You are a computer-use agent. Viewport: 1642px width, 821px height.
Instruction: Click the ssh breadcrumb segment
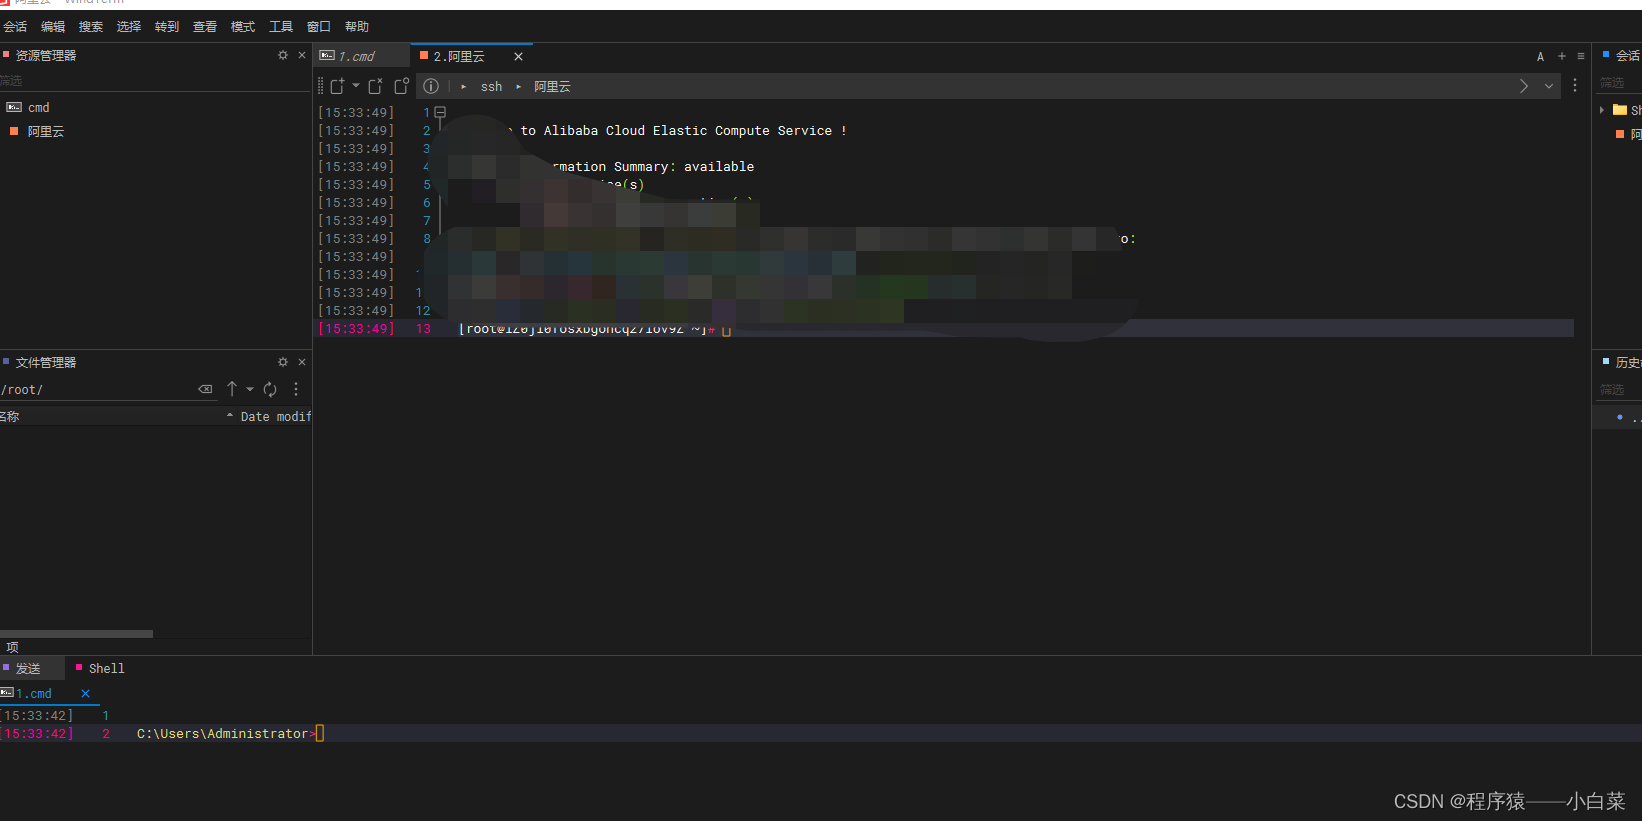coord(491,87)
